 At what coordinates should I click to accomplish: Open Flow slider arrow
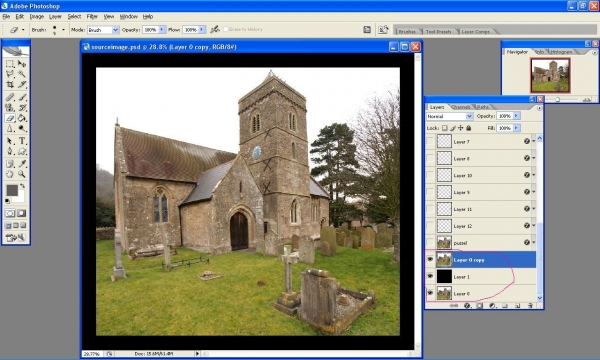tap(202, 29)
